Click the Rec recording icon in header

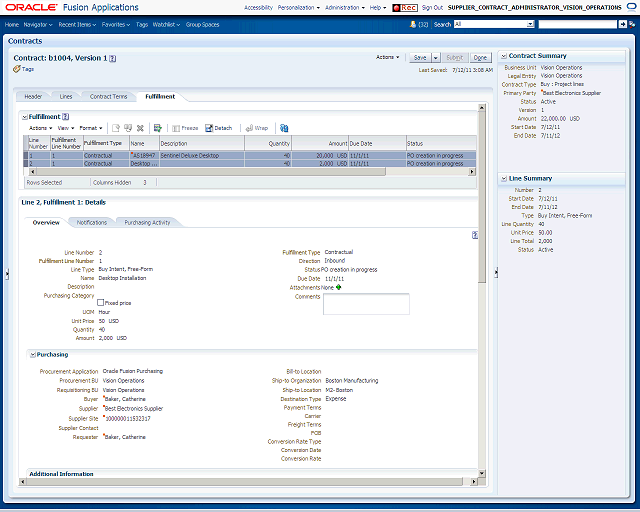pyautogui.click(x=404, y=8)
